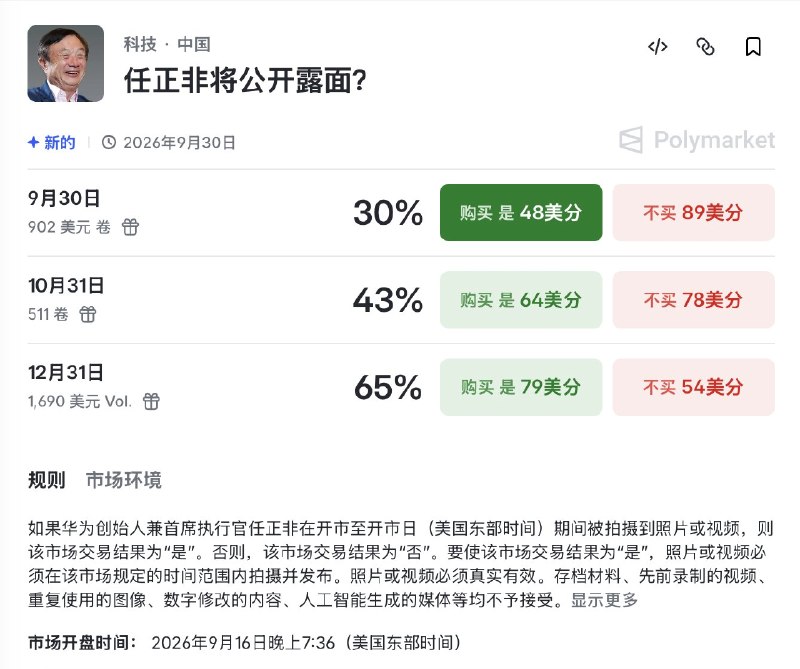Click the gift icon on the 9月30日 row
The height and width of the screenshot is (669, 800).
point(130,227)
